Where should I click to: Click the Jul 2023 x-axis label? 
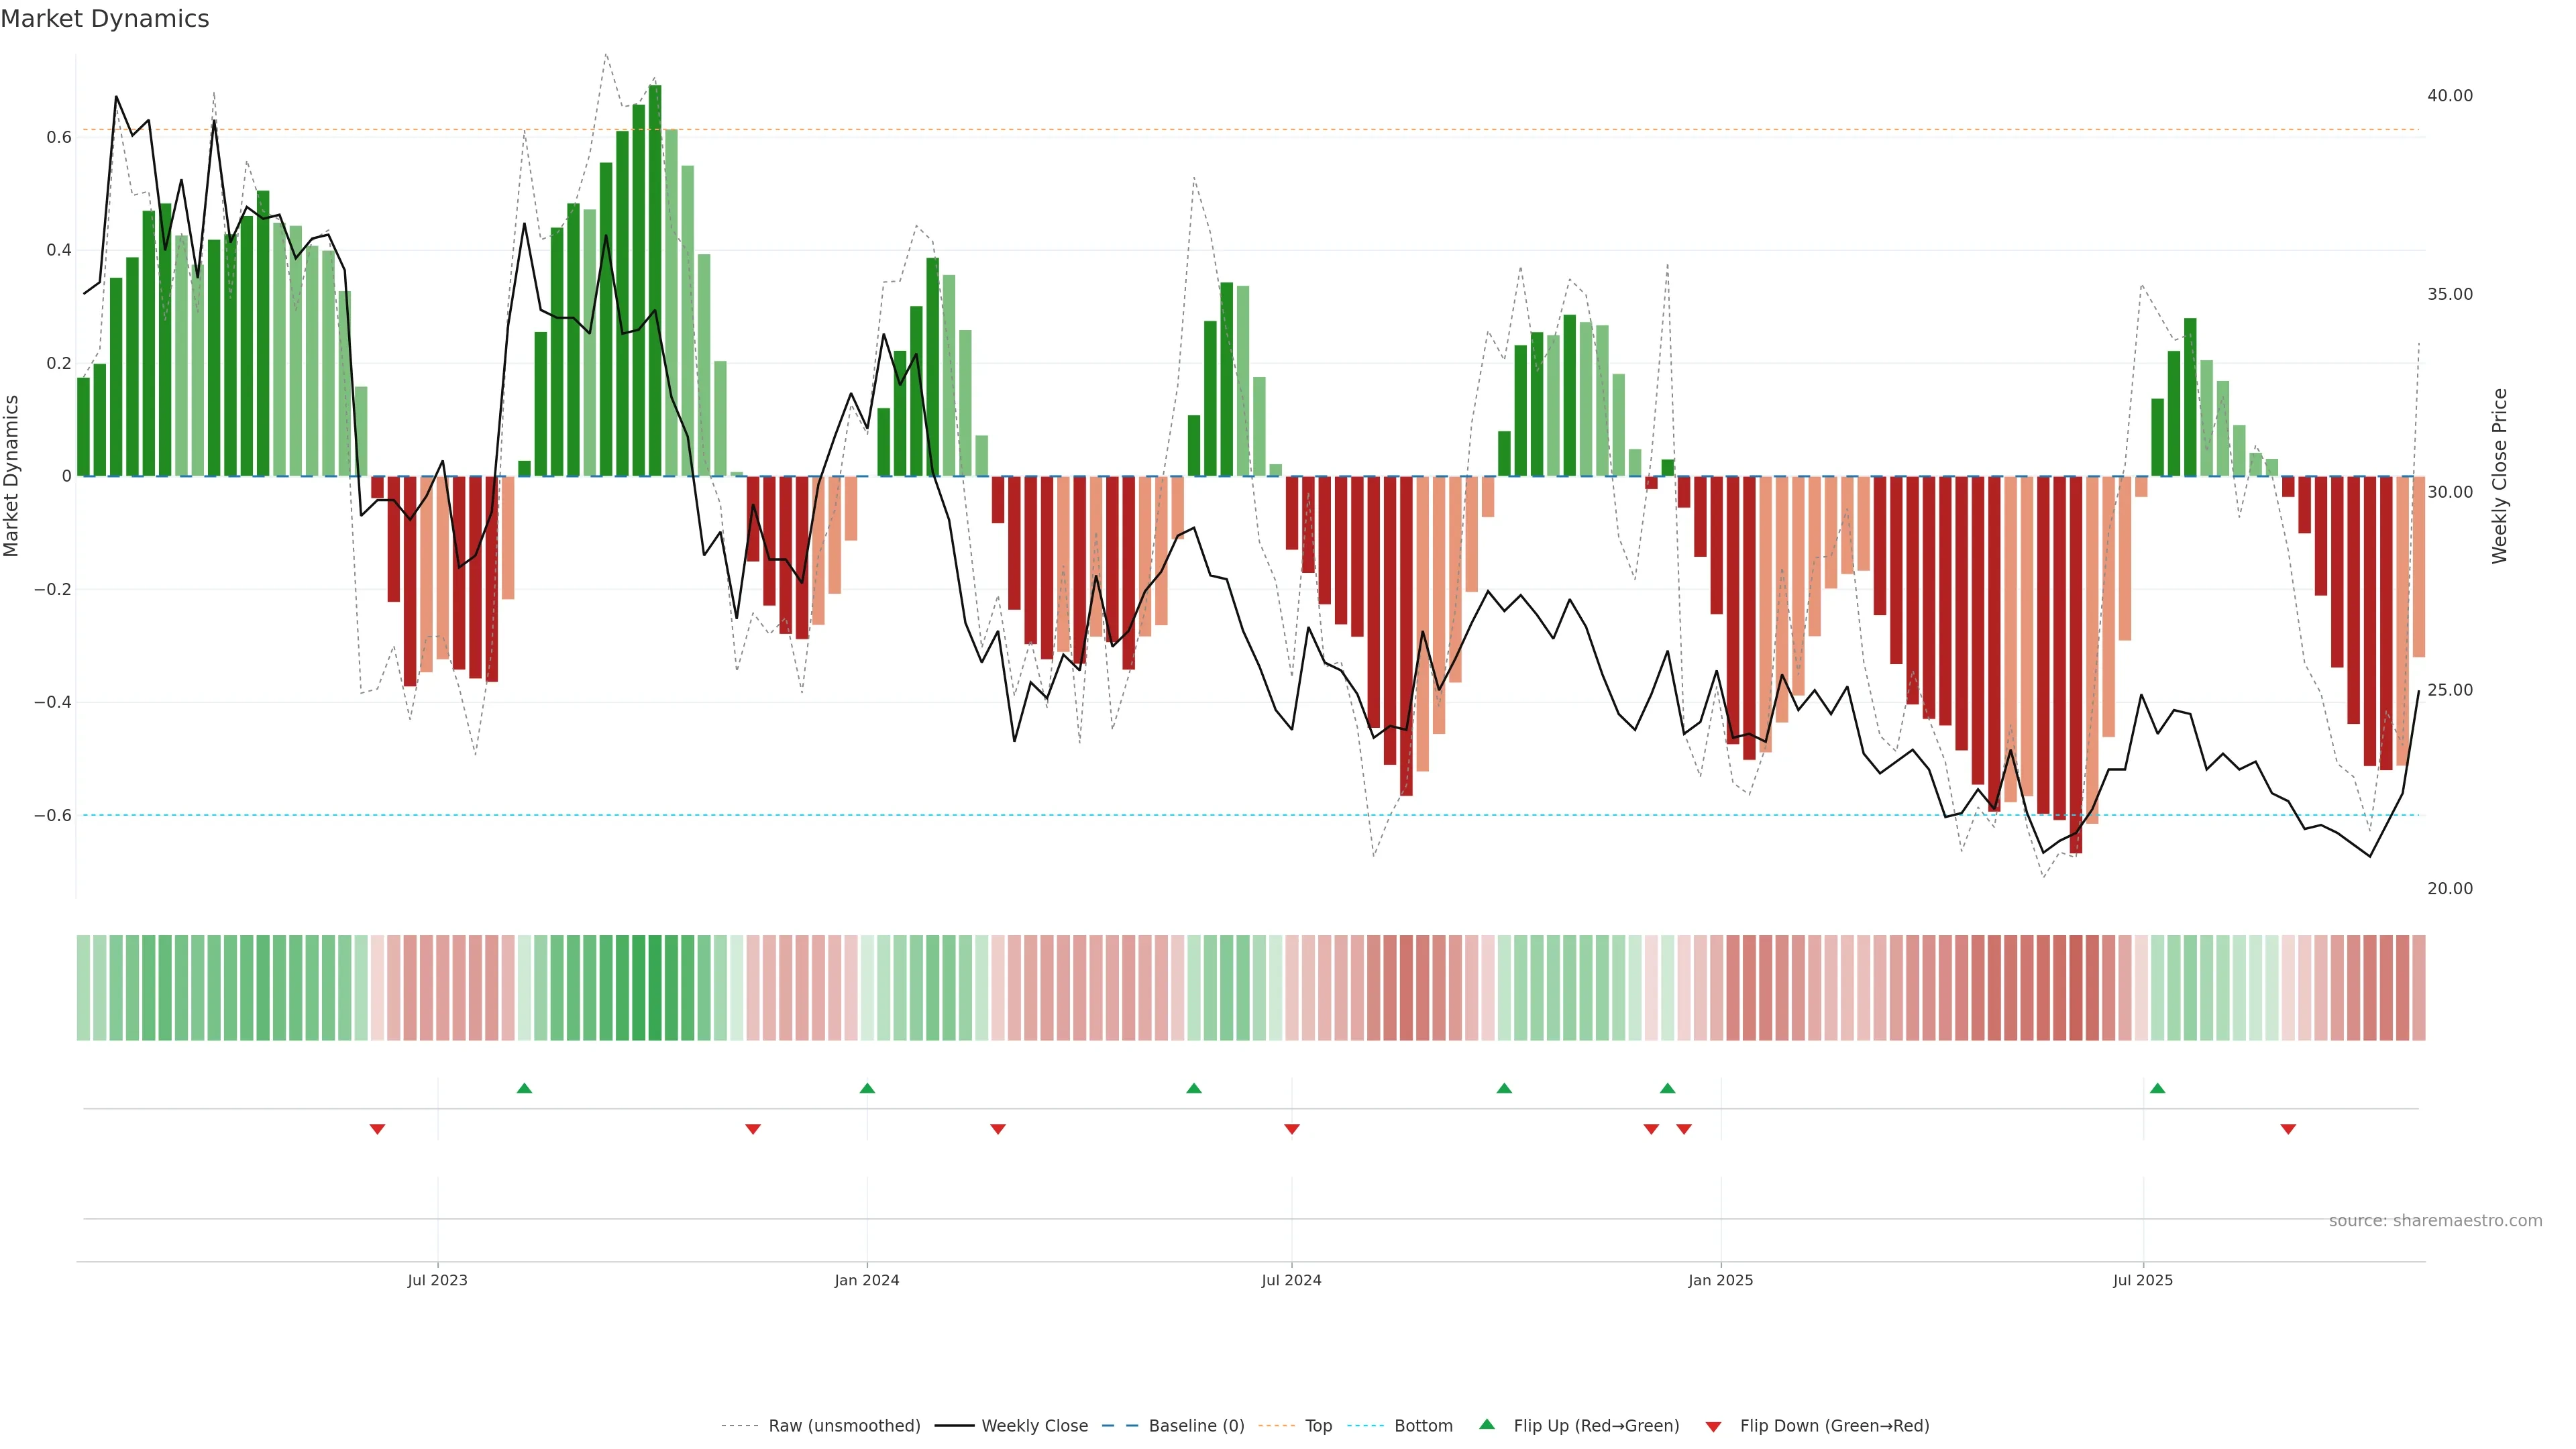(x=437, y=1280)
